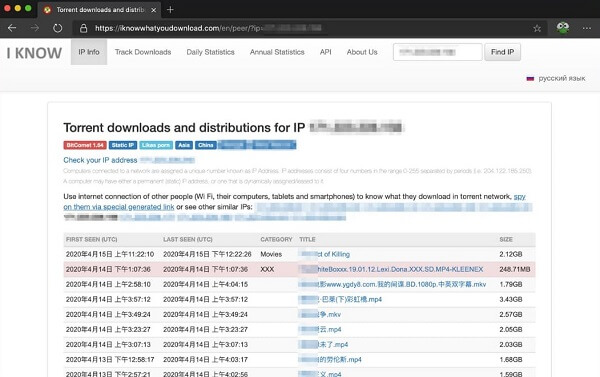Open Annual Statistics page
The height and width of the screenshot is (377, 600).
277,52
